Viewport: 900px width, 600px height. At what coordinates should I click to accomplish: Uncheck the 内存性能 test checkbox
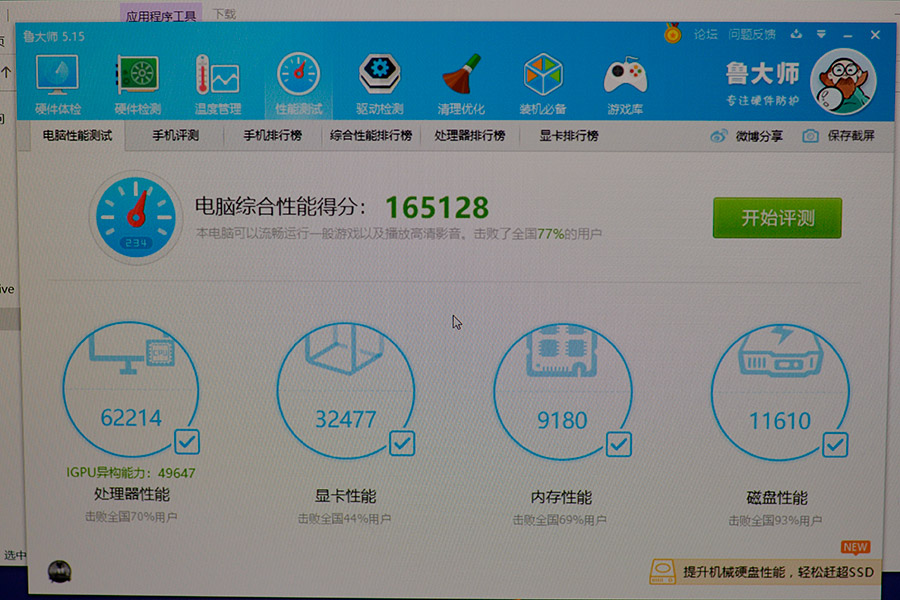(618, 444)
